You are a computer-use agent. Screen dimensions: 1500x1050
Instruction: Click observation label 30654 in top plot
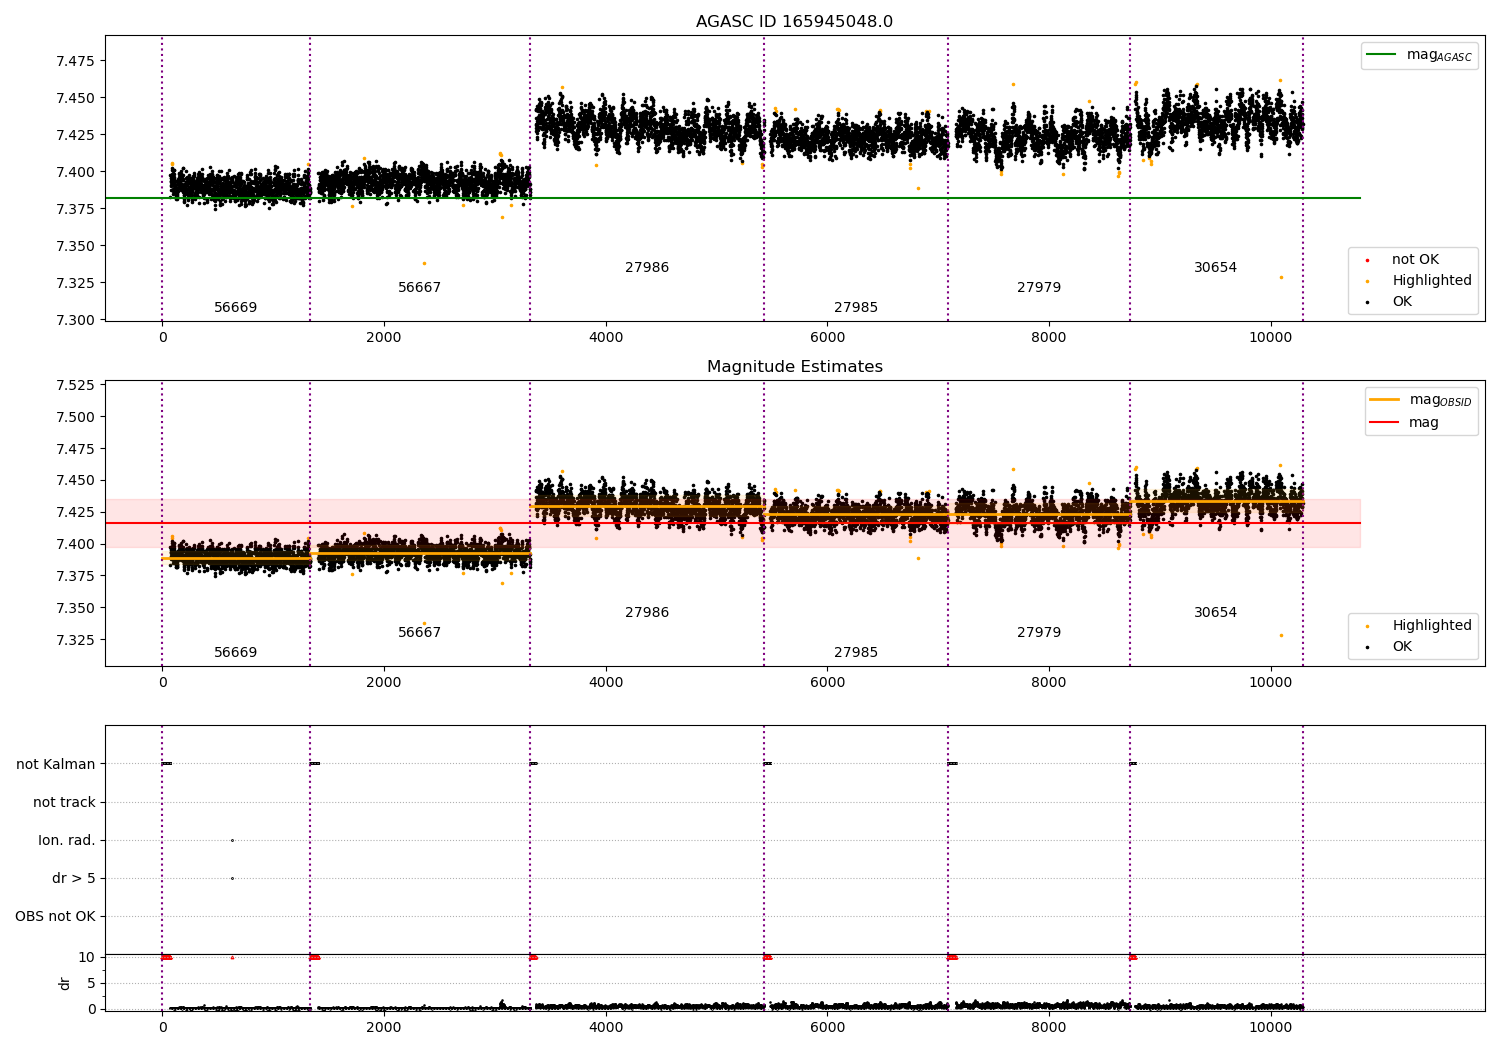pyautogui.click(x=1215, y=268)
